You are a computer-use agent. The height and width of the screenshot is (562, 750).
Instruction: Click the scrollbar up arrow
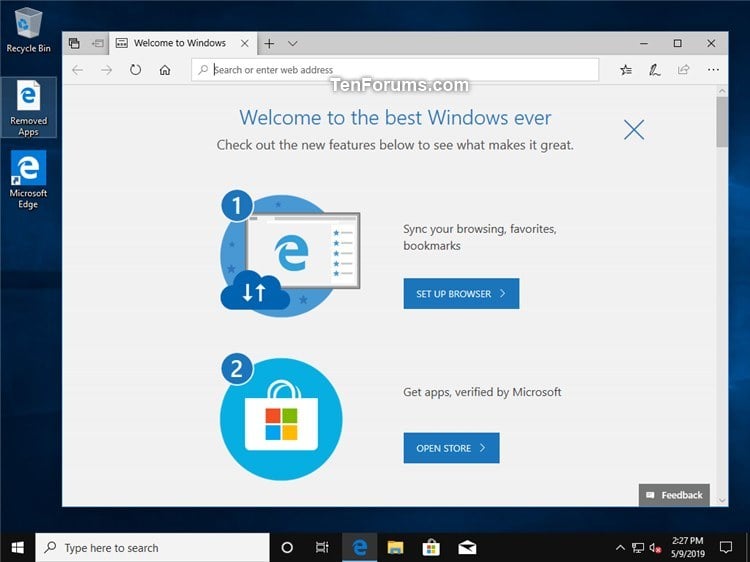coord(722,91)
